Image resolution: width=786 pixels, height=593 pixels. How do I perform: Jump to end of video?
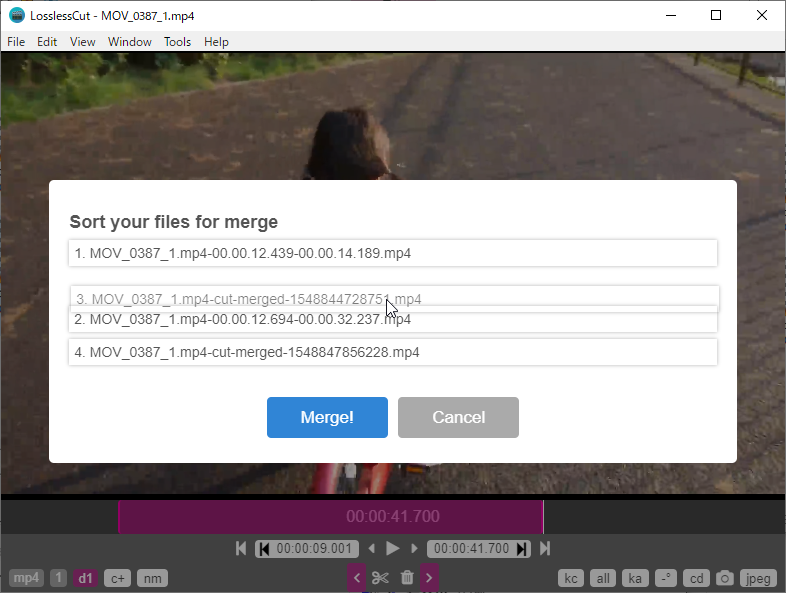tap(545, 548)
